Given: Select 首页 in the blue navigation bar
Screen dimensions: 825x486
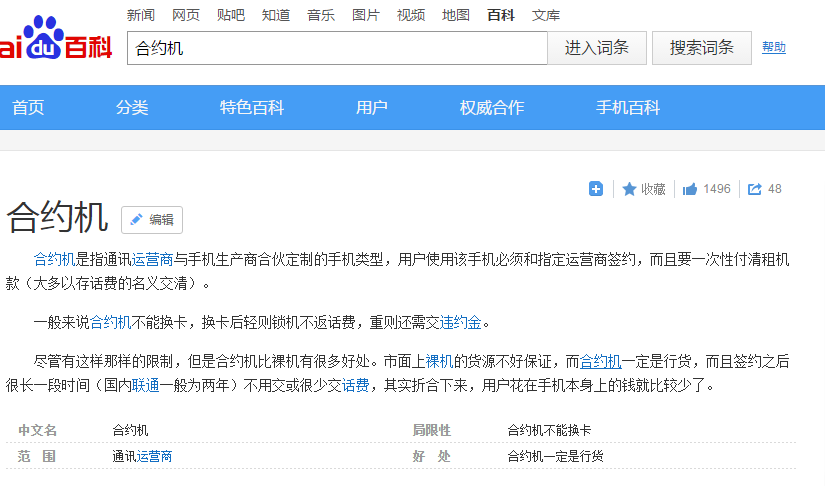Looking at the screenshot, I should tap(28, 108).
